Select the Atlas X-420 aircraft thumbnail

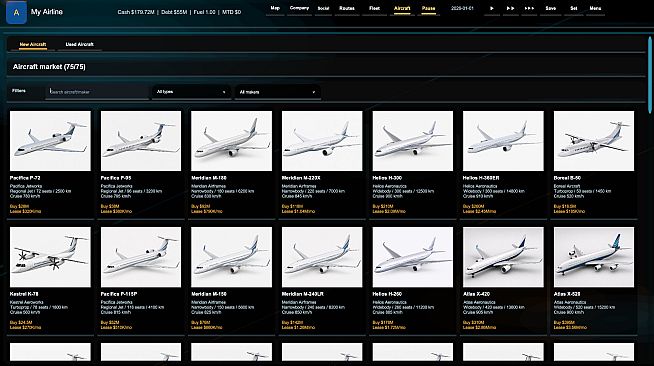(x=503, y=257)
